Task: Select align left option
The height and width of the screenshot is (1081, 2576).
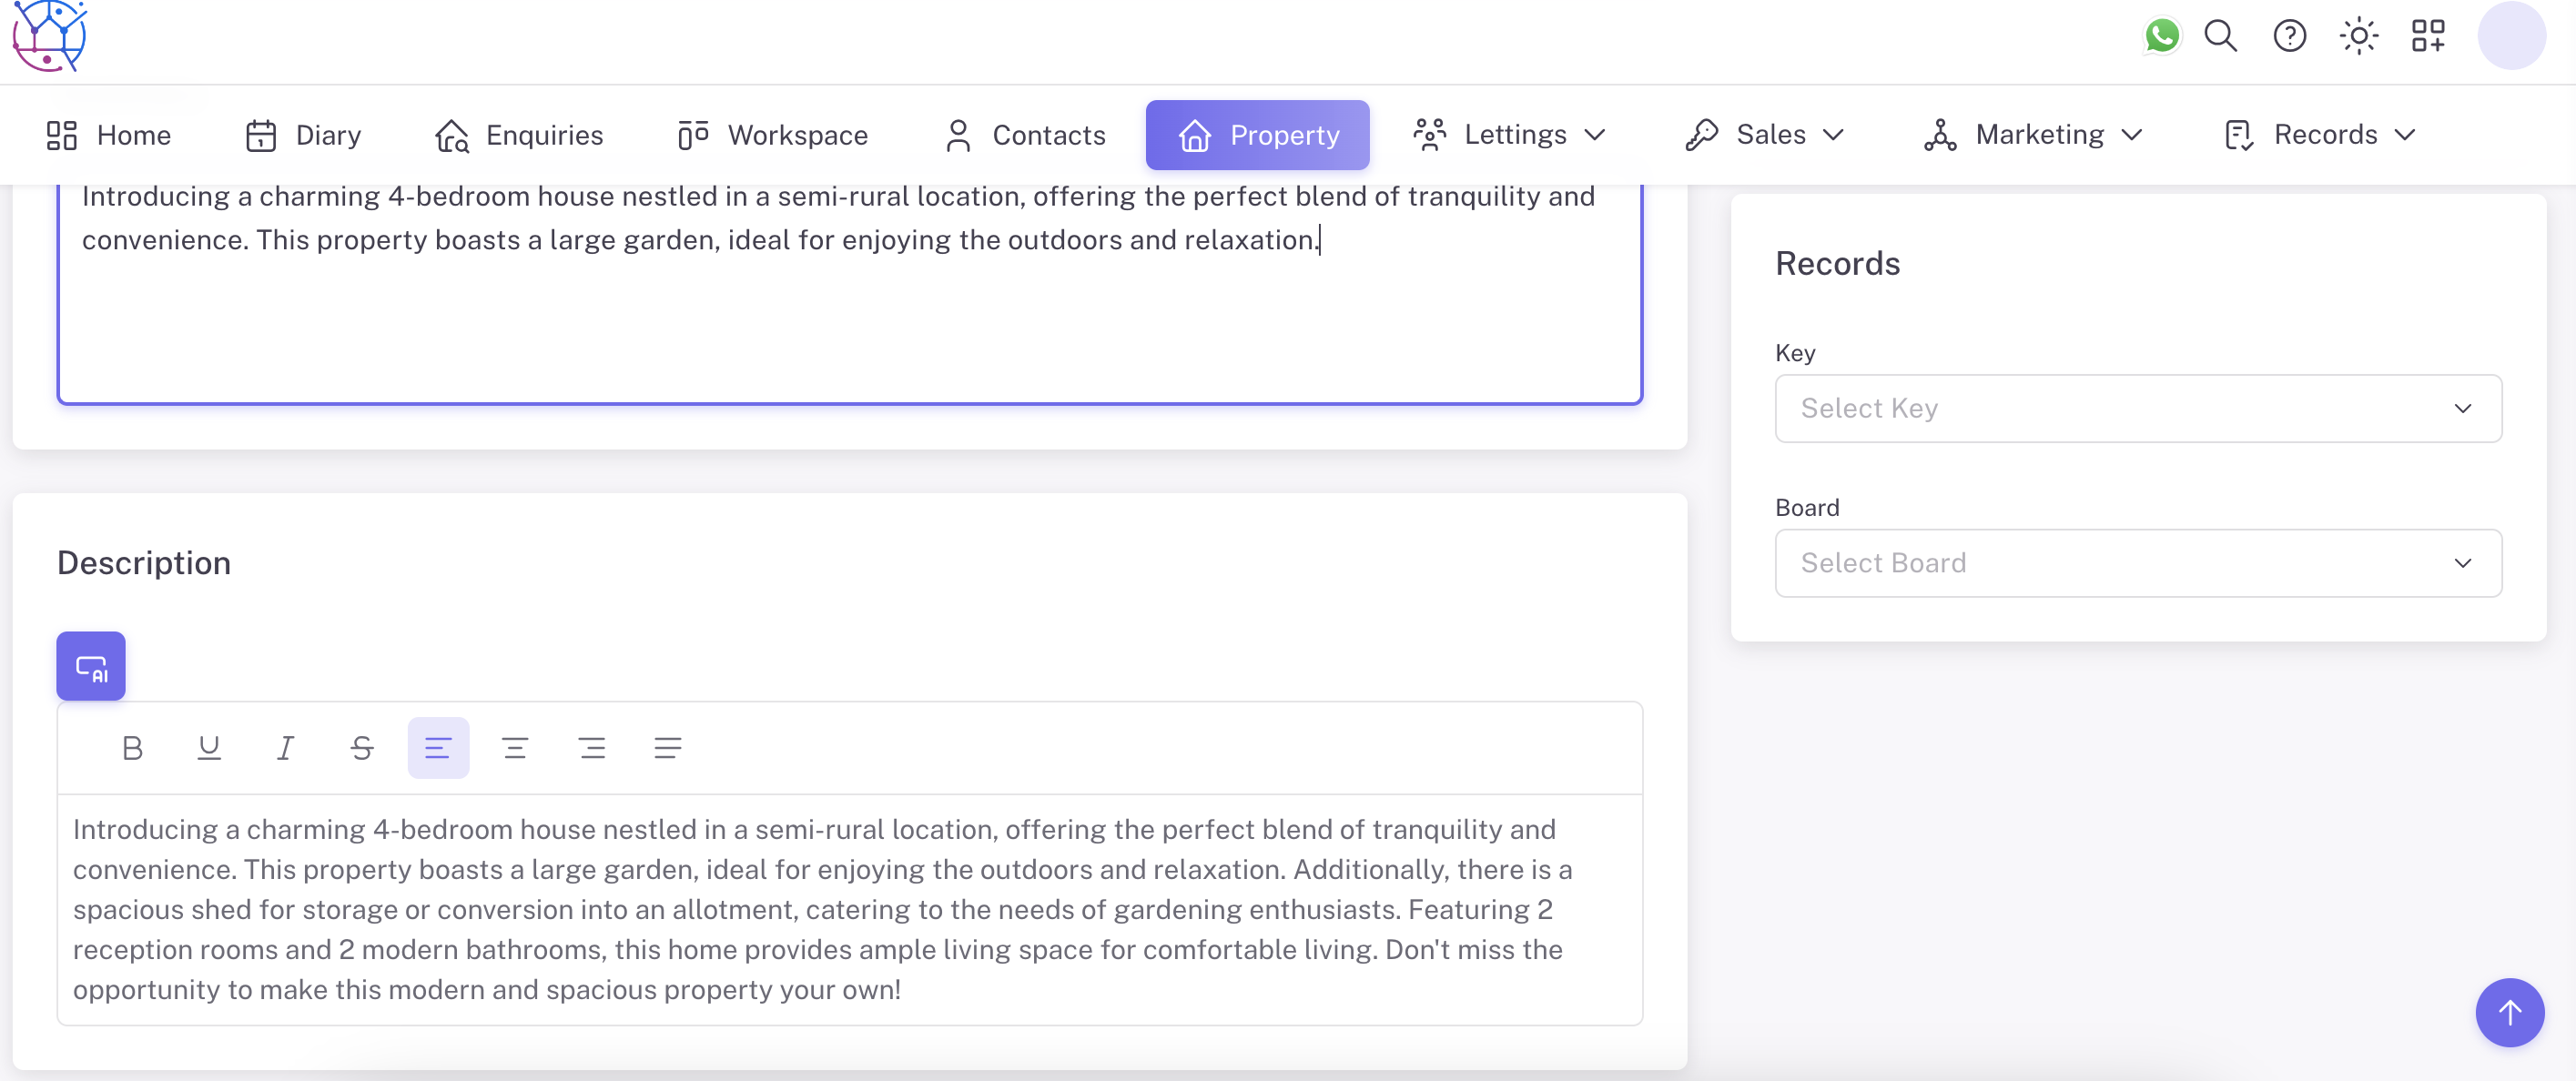Action: (438, 748)
